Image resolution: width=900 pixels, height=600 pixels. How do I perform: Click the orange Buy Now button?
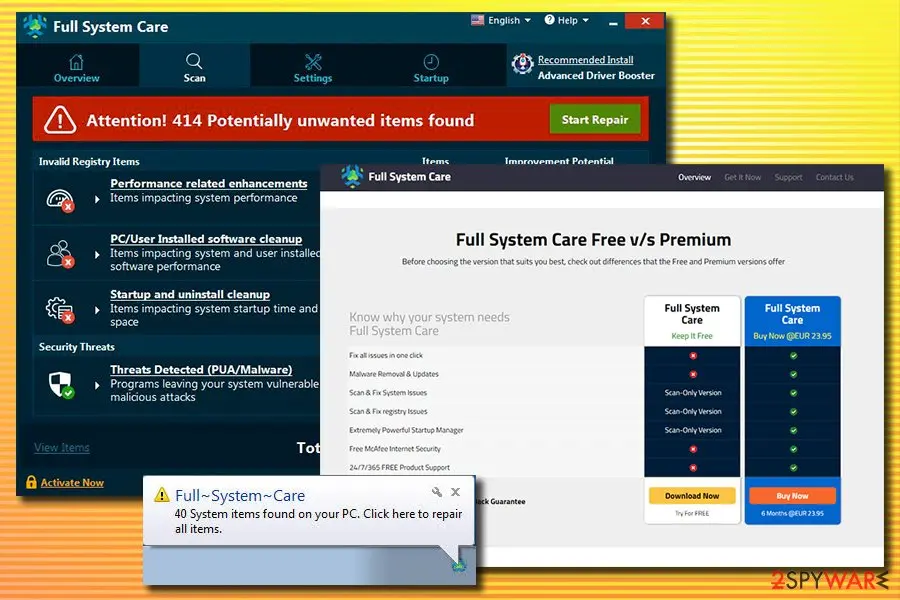pos(792,496)
